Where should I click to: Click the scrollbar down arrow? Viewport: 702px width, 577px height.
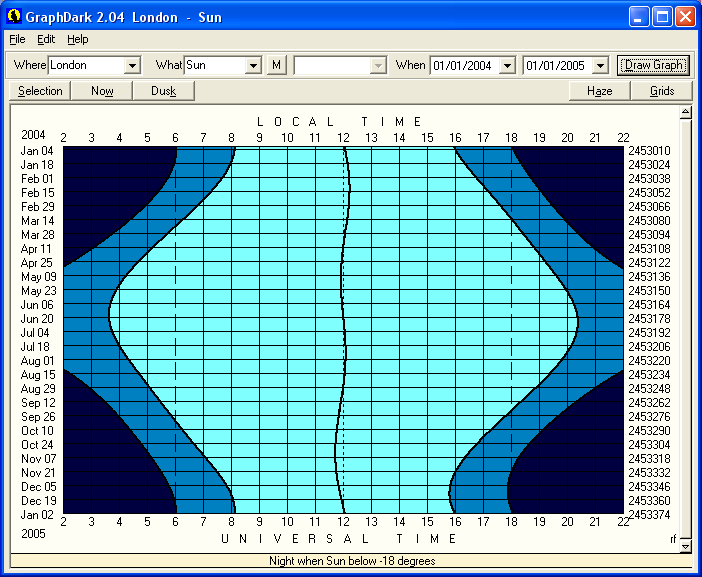[685, 546]
